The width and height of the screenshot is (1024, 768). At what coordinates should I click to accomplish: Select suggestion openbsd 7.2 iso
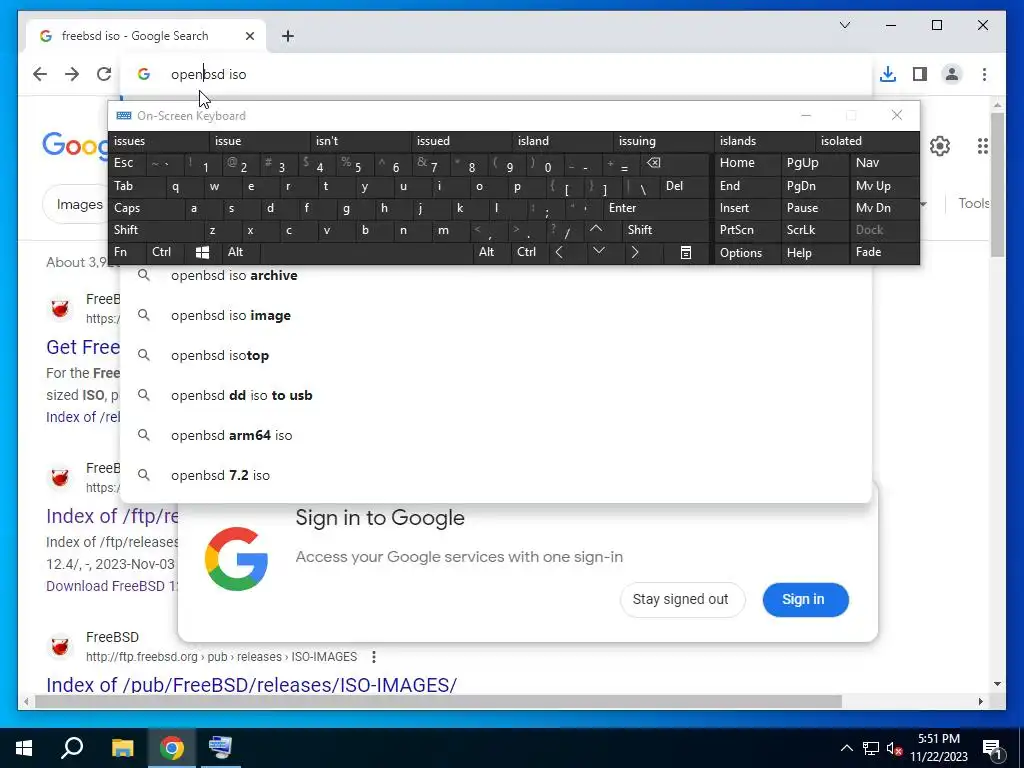pos(496,475)
